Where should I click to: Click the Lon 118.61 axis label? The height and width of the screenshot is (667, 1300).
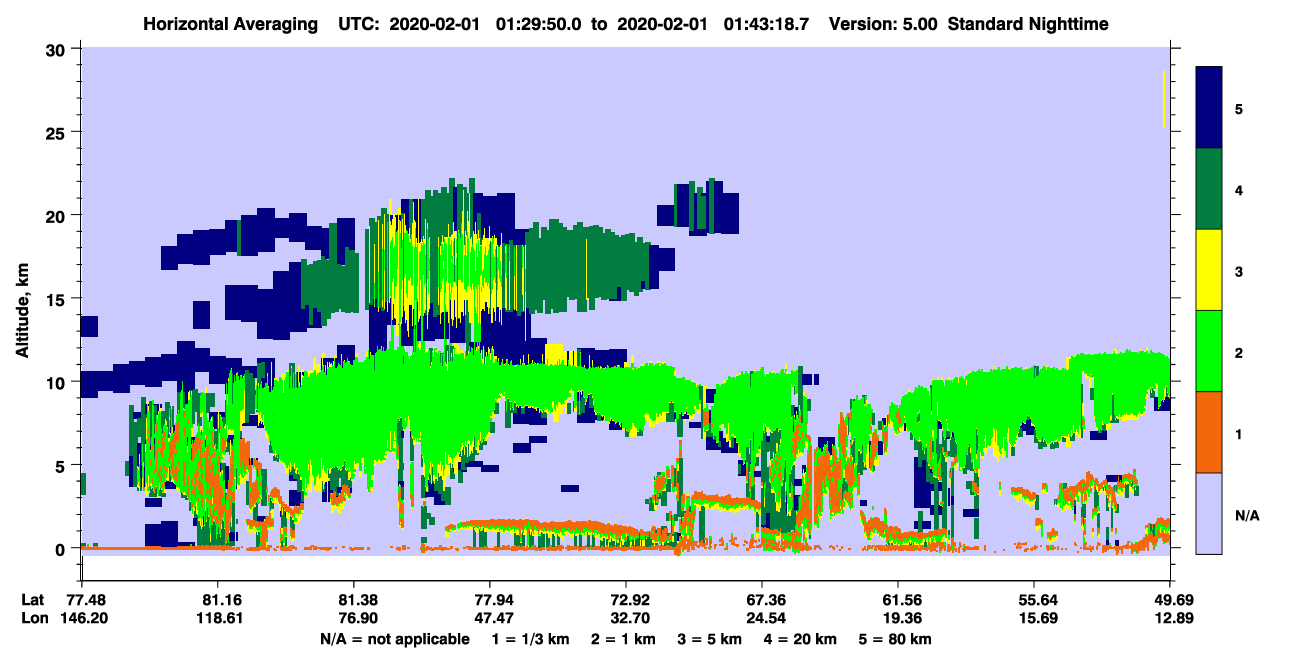coord(217,619)
